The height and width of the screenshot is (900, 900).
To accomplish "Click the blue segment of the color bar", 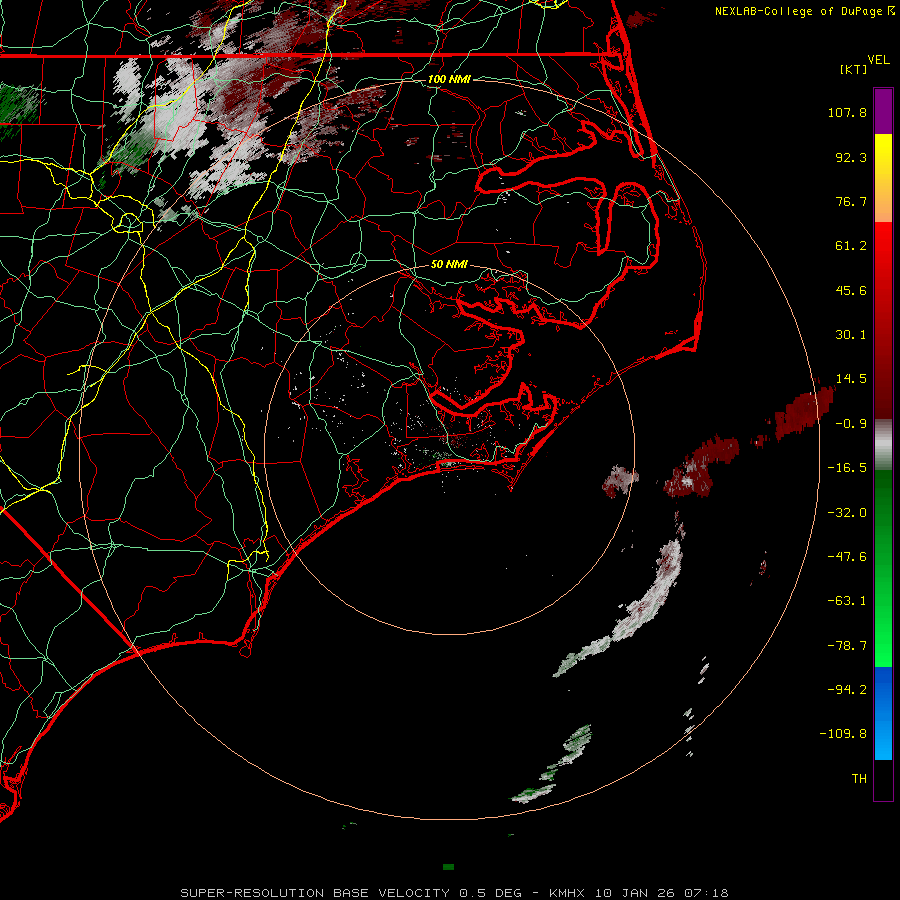I will pyautogui.click(x=883, y=713).
